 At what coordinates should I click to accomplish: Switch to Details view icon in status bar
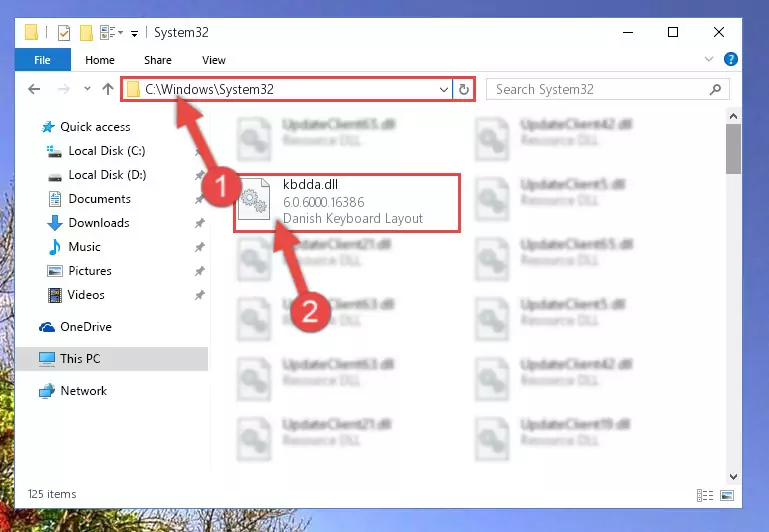coord(705,496)
